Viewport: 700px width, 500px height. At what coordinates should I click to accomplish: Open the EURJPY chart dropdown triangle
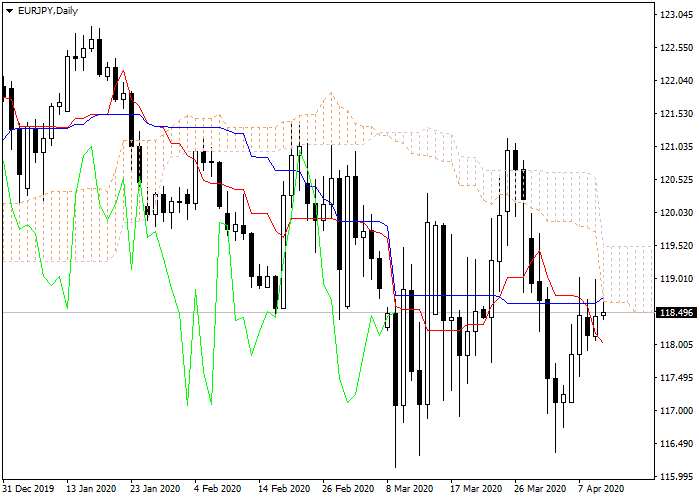pyautogui.click(x=9, y=11)
